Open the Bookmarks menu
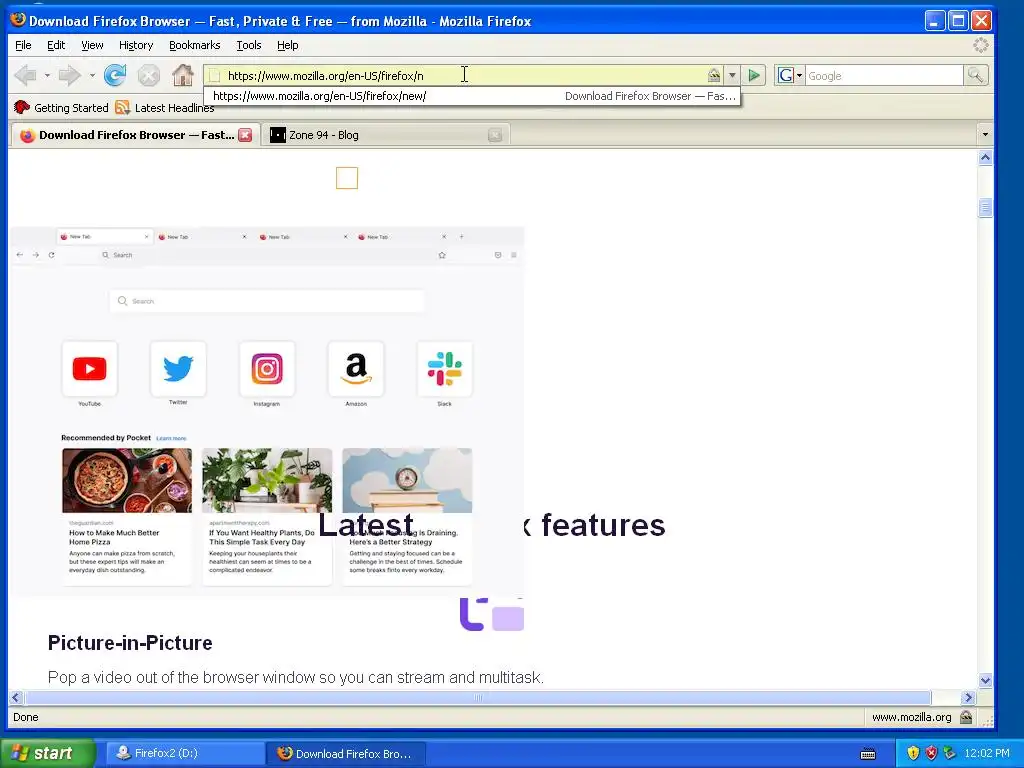The height and width of the screenshot is (768, 1024). pyautogui.click(x=195, y=45)
